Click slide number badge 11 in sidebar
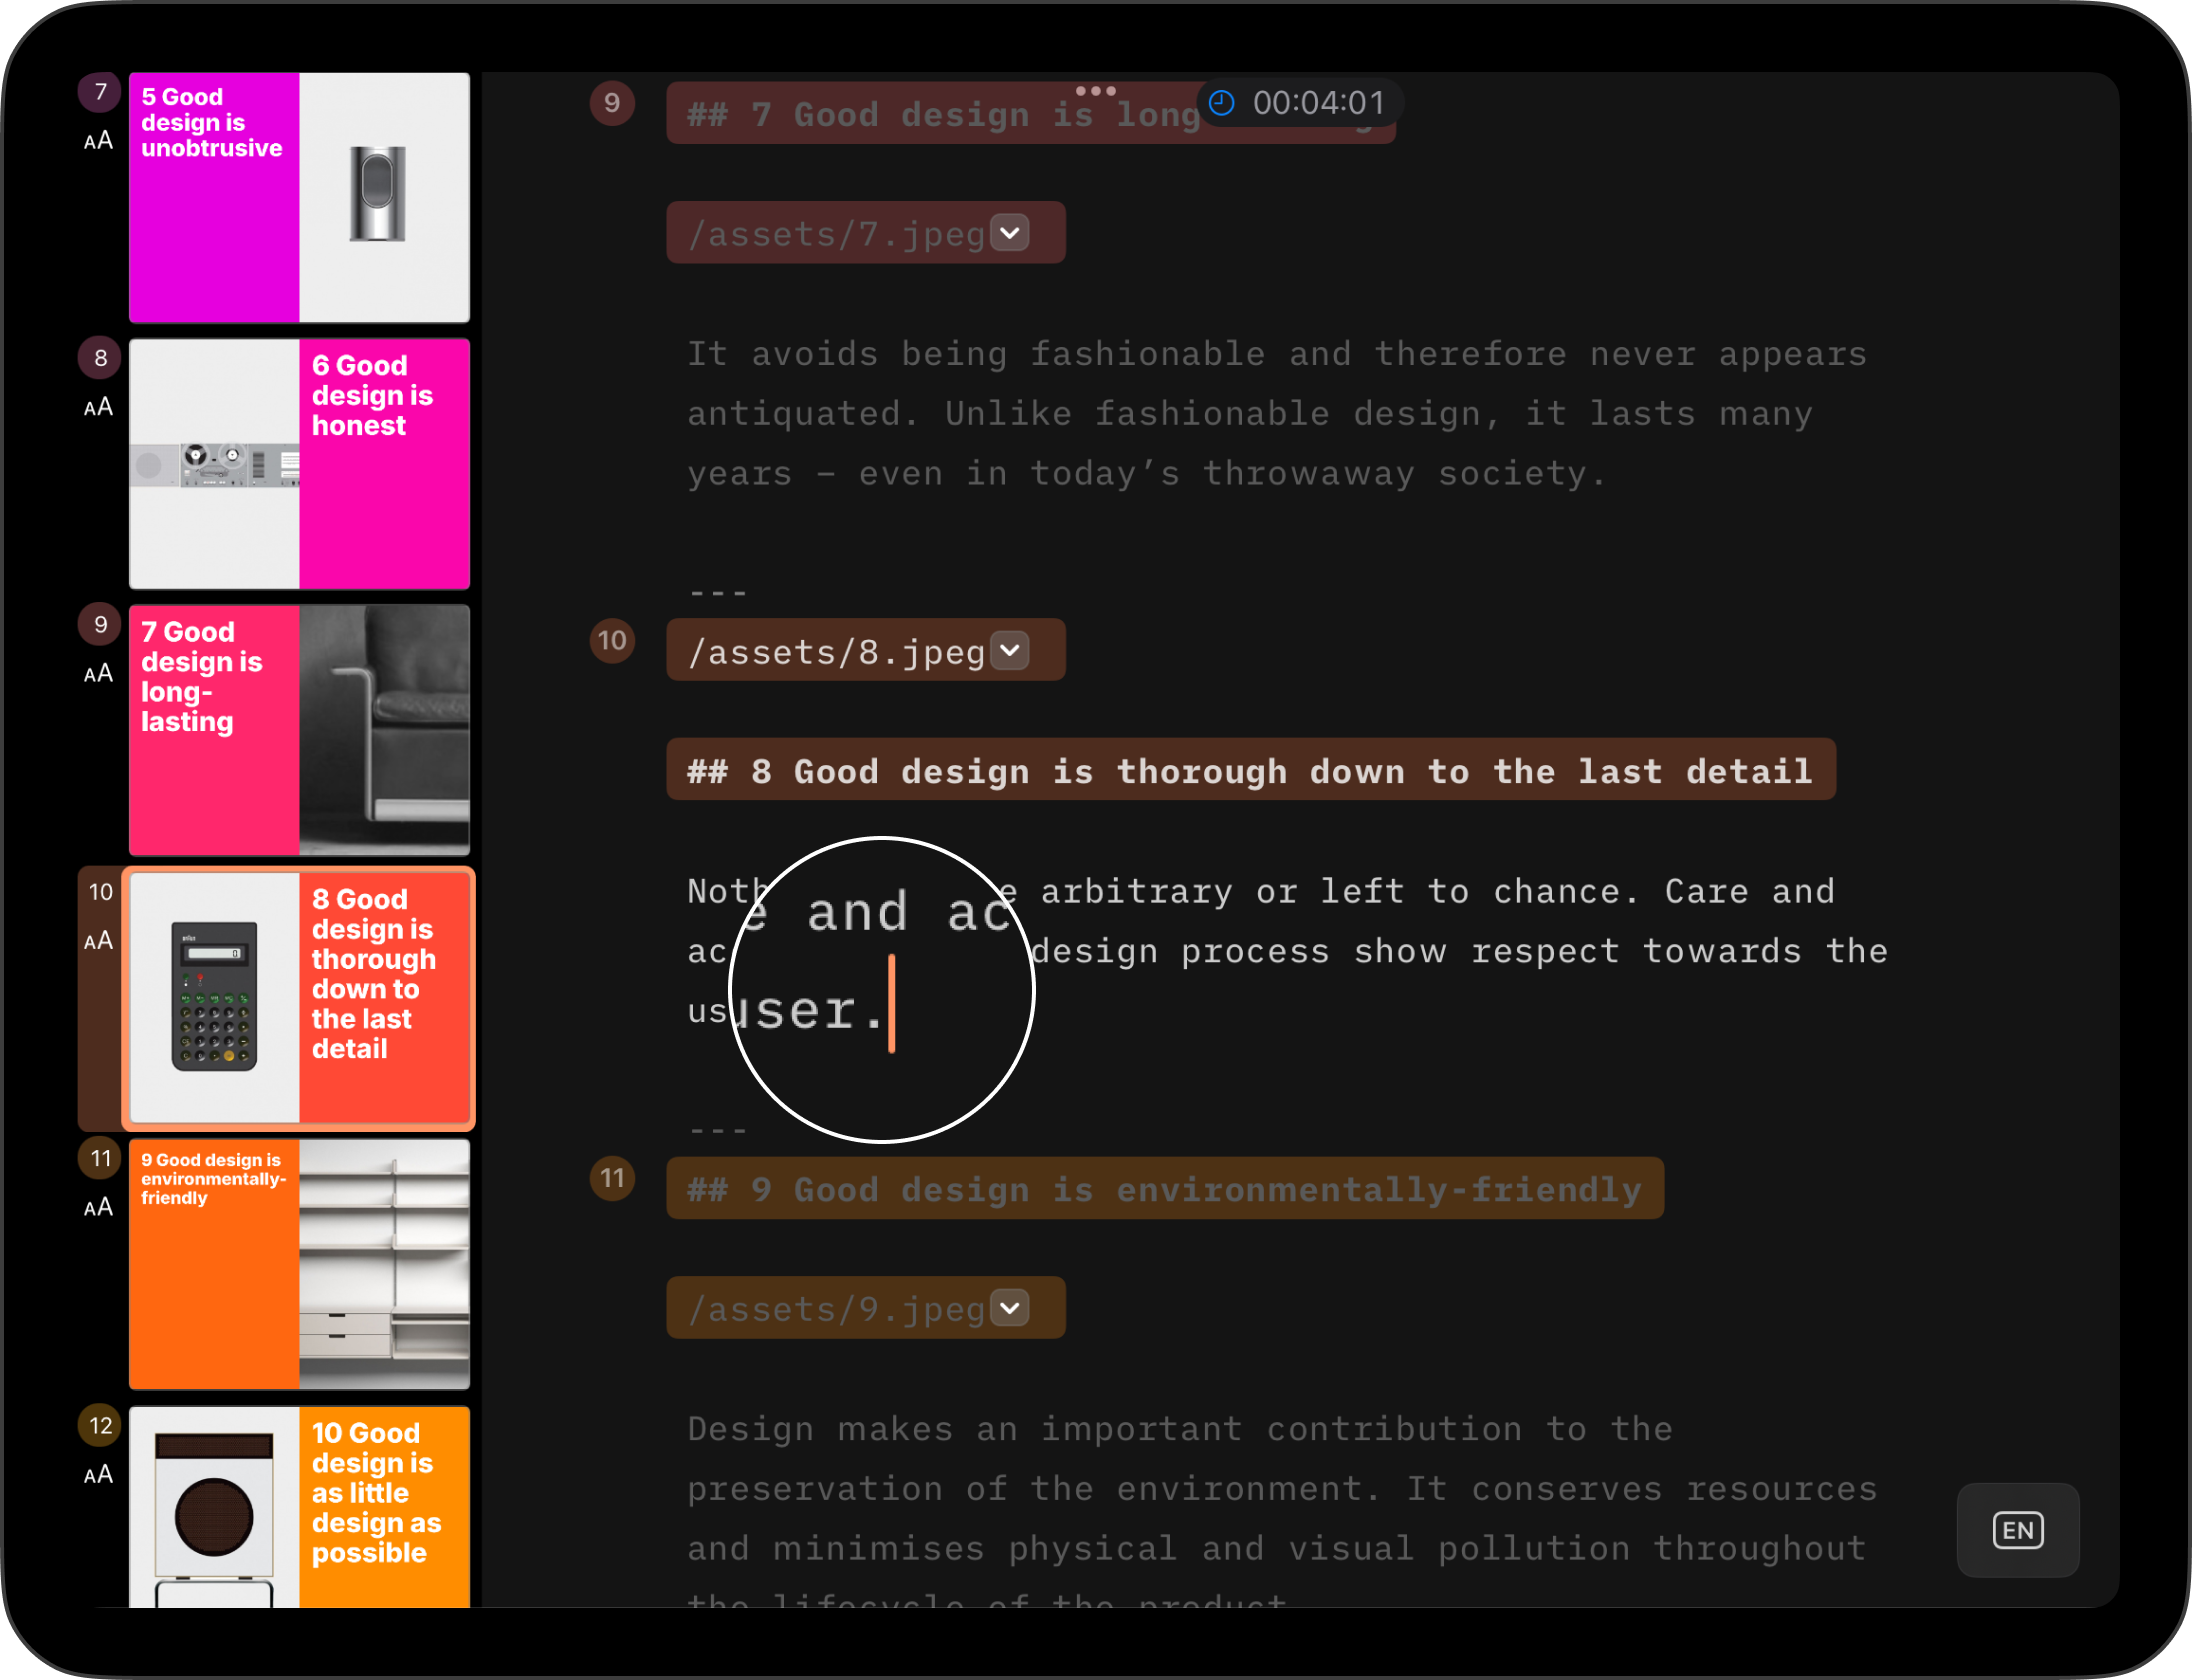2192x1680 pixels. point(100,1159)
